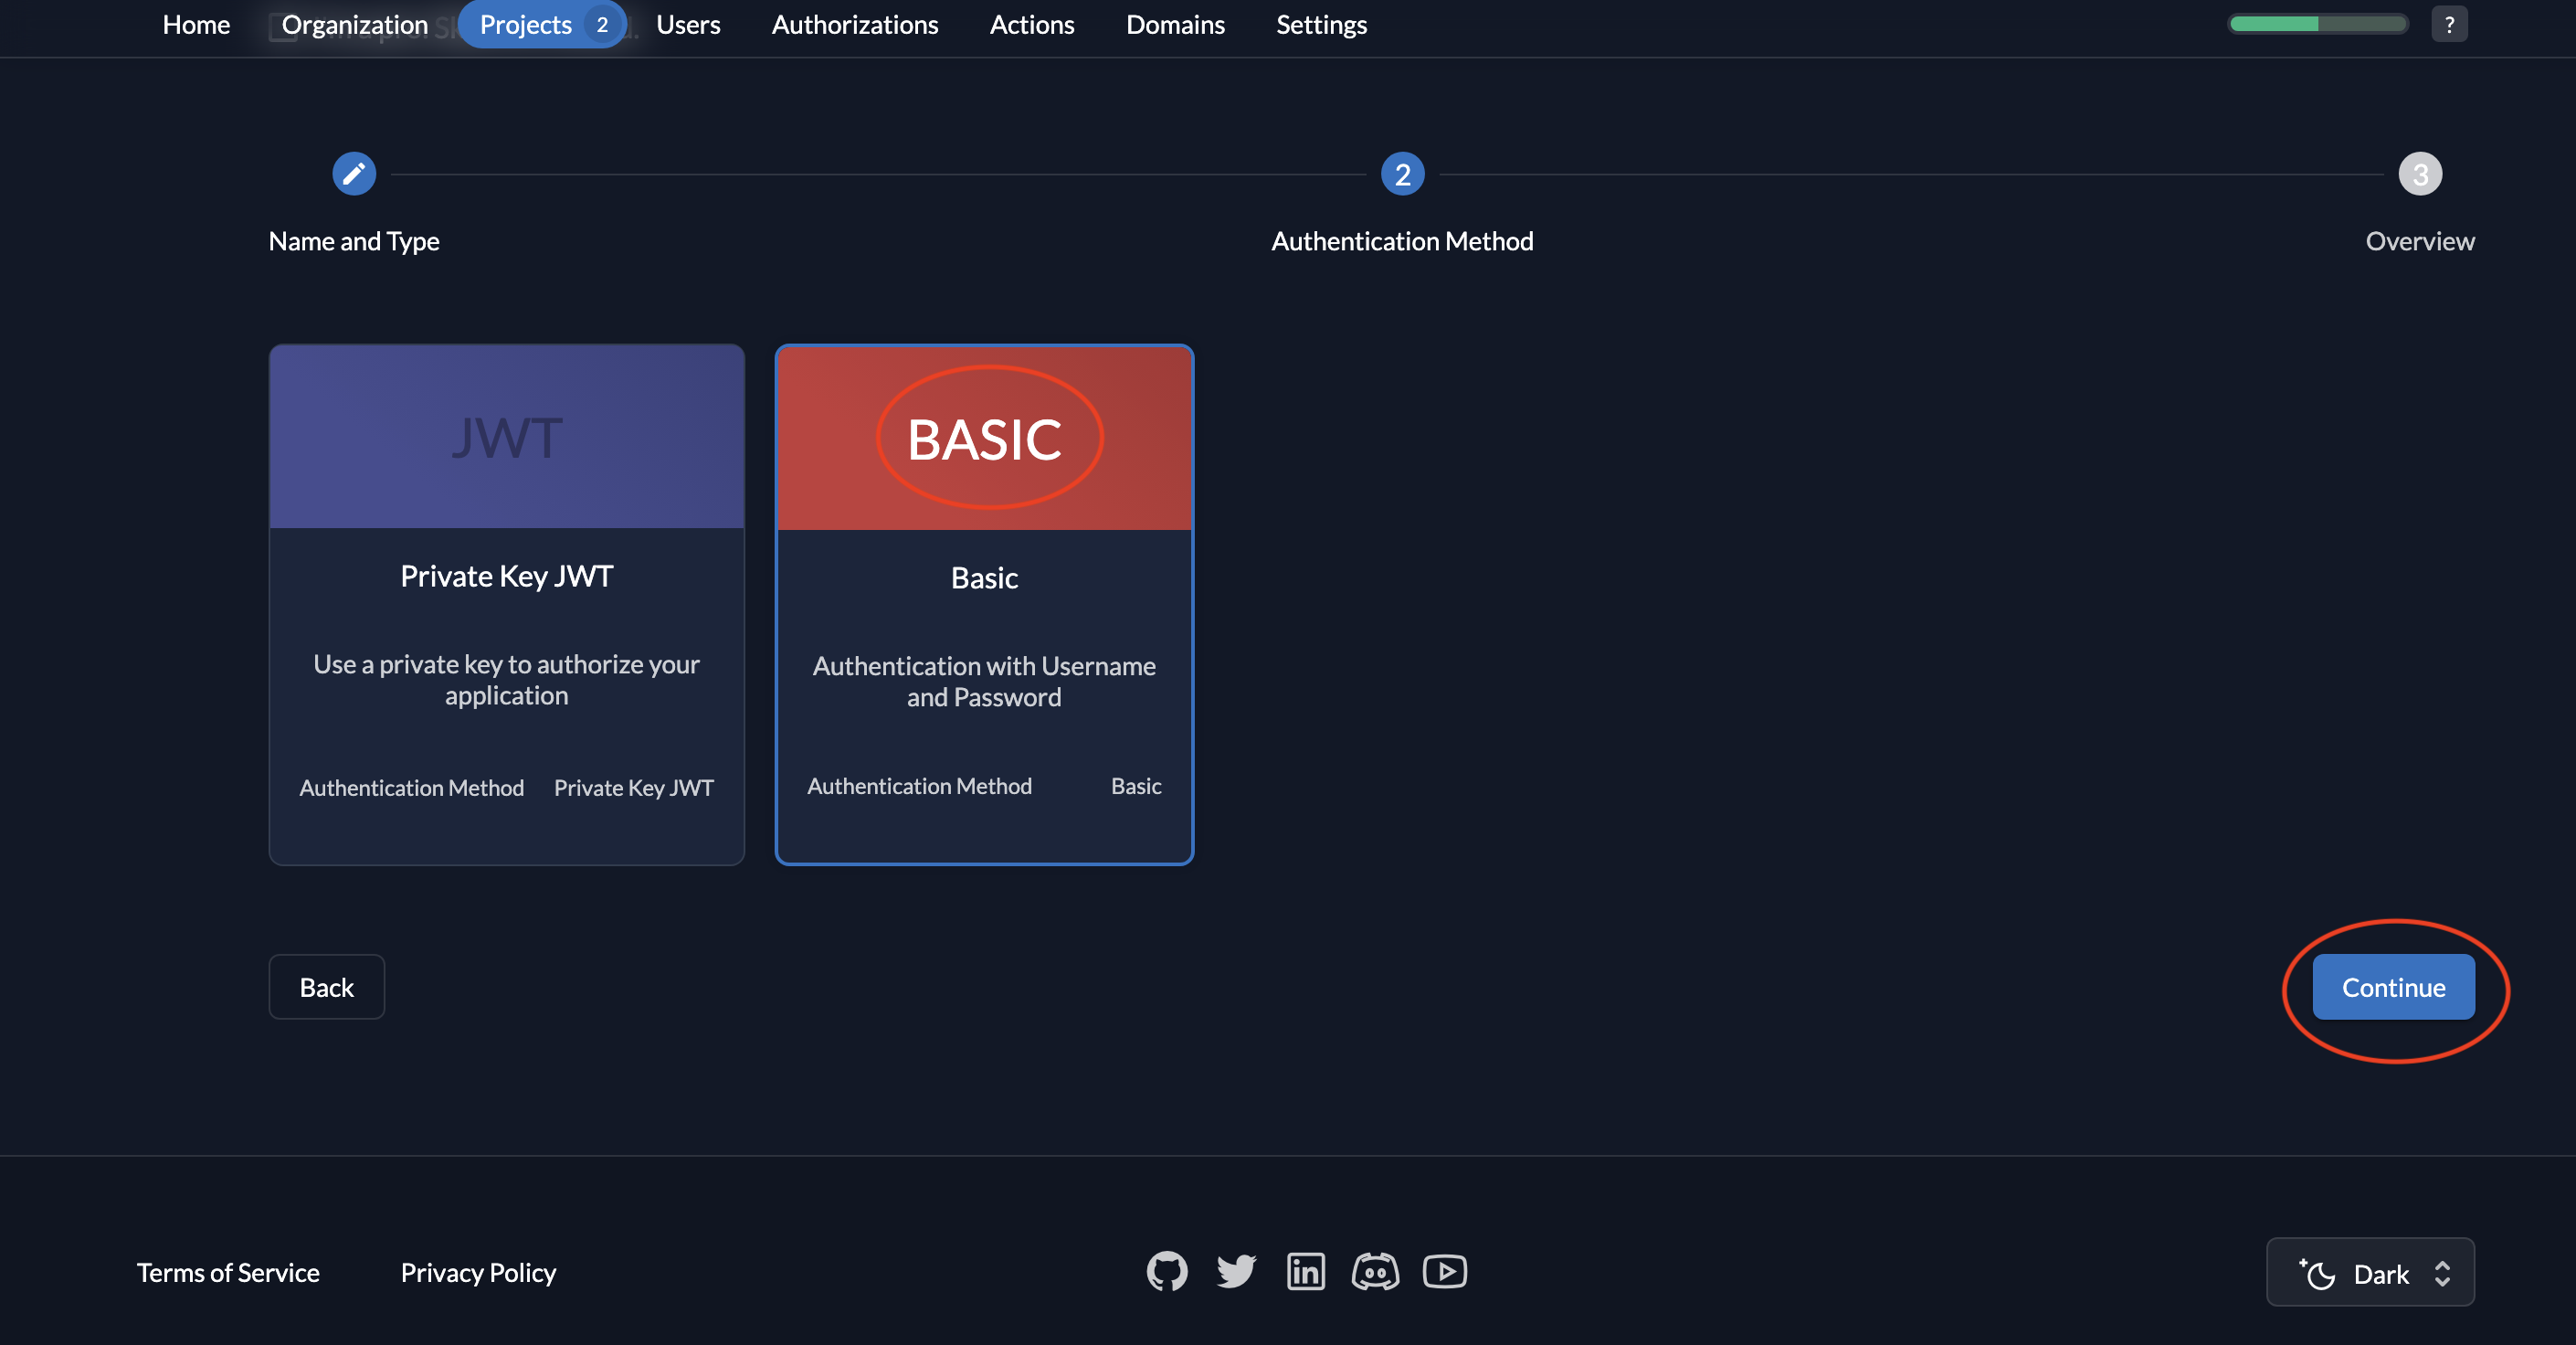Click Back to return to previous step
The height and width of the screenshot is (1345, 2576).
point(325,985)
